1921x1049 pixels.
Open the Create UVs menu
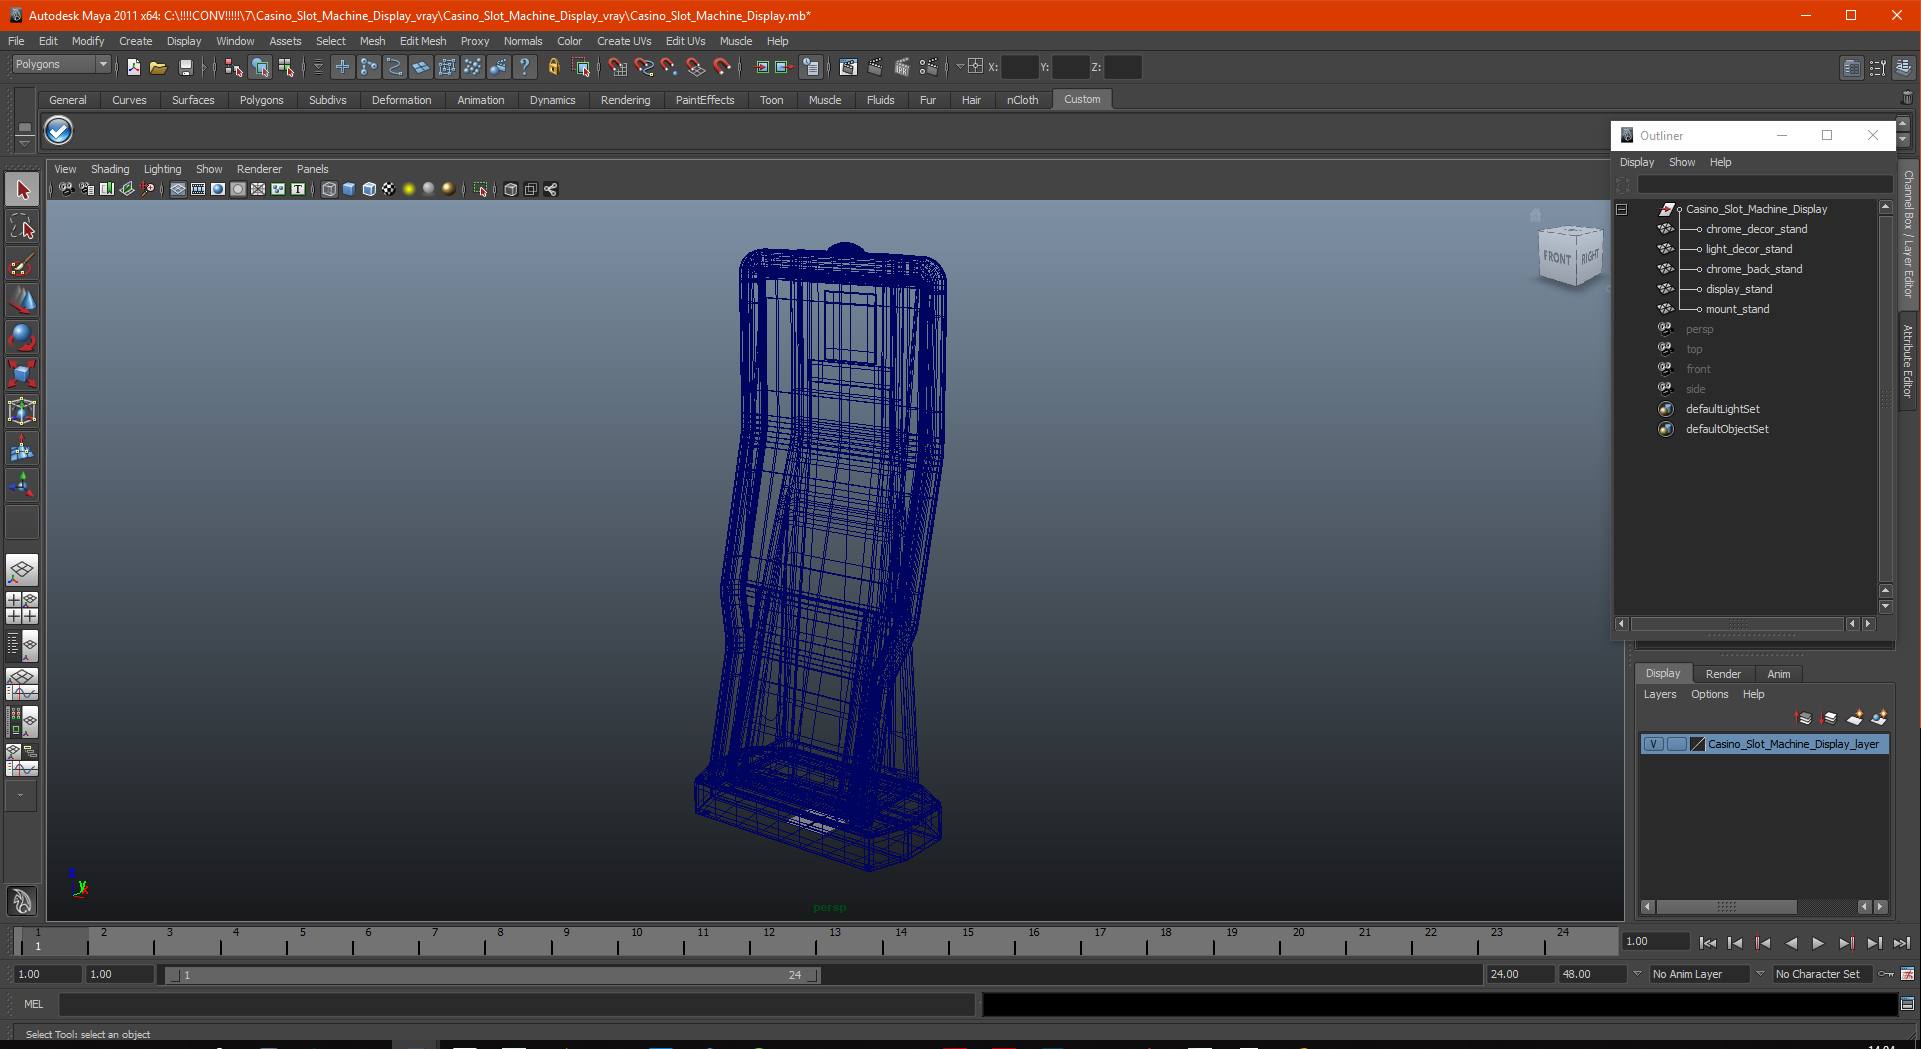(x=624, y=41)
